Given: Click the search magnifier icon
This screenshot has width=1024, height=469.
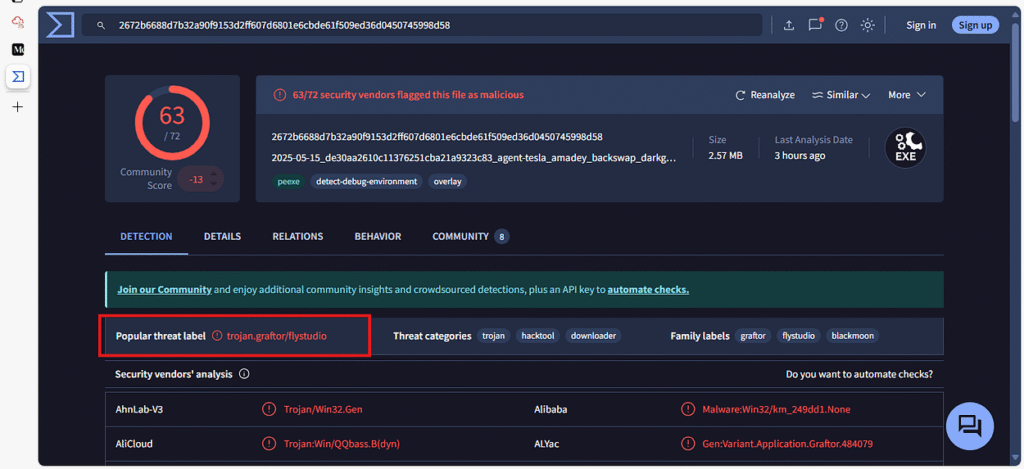Looking at the screenshot, I should click(x=101, y=25).
